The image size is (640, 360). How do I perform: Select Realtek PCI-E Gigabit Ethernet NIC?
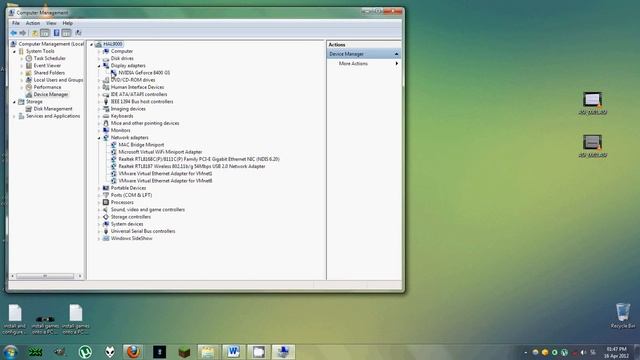pos(199,159)
